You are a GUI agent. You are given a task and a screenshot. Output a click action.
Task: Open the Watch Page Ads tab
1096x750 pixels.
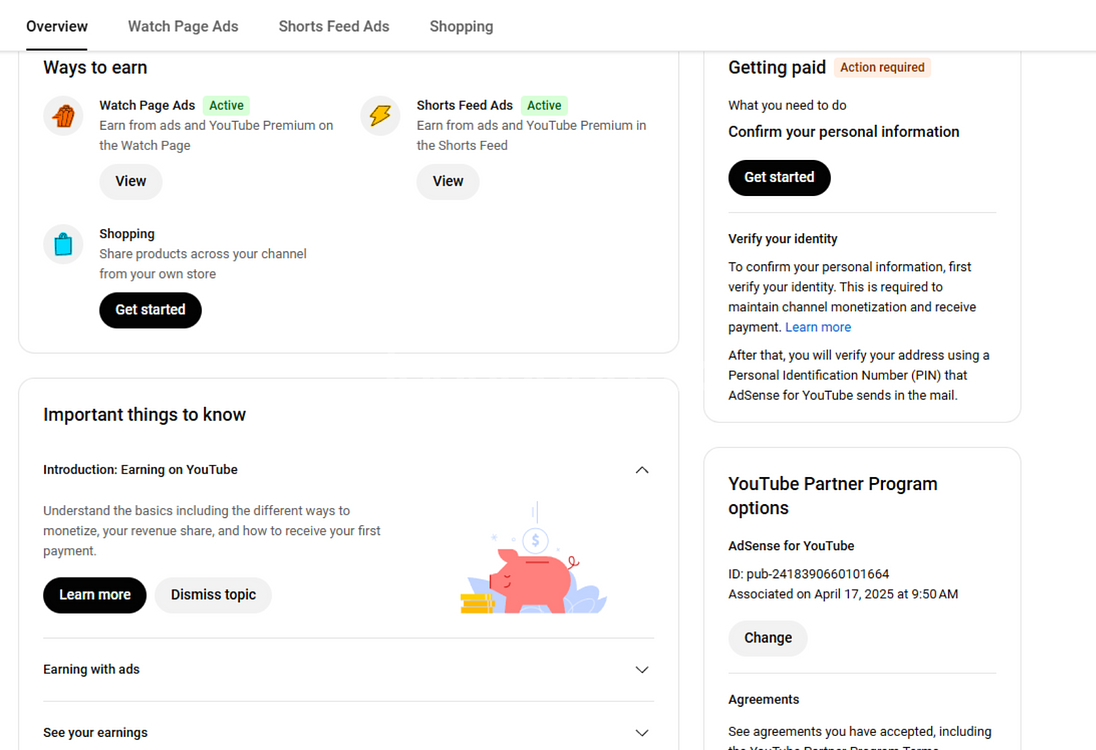(x=183, y=27)
